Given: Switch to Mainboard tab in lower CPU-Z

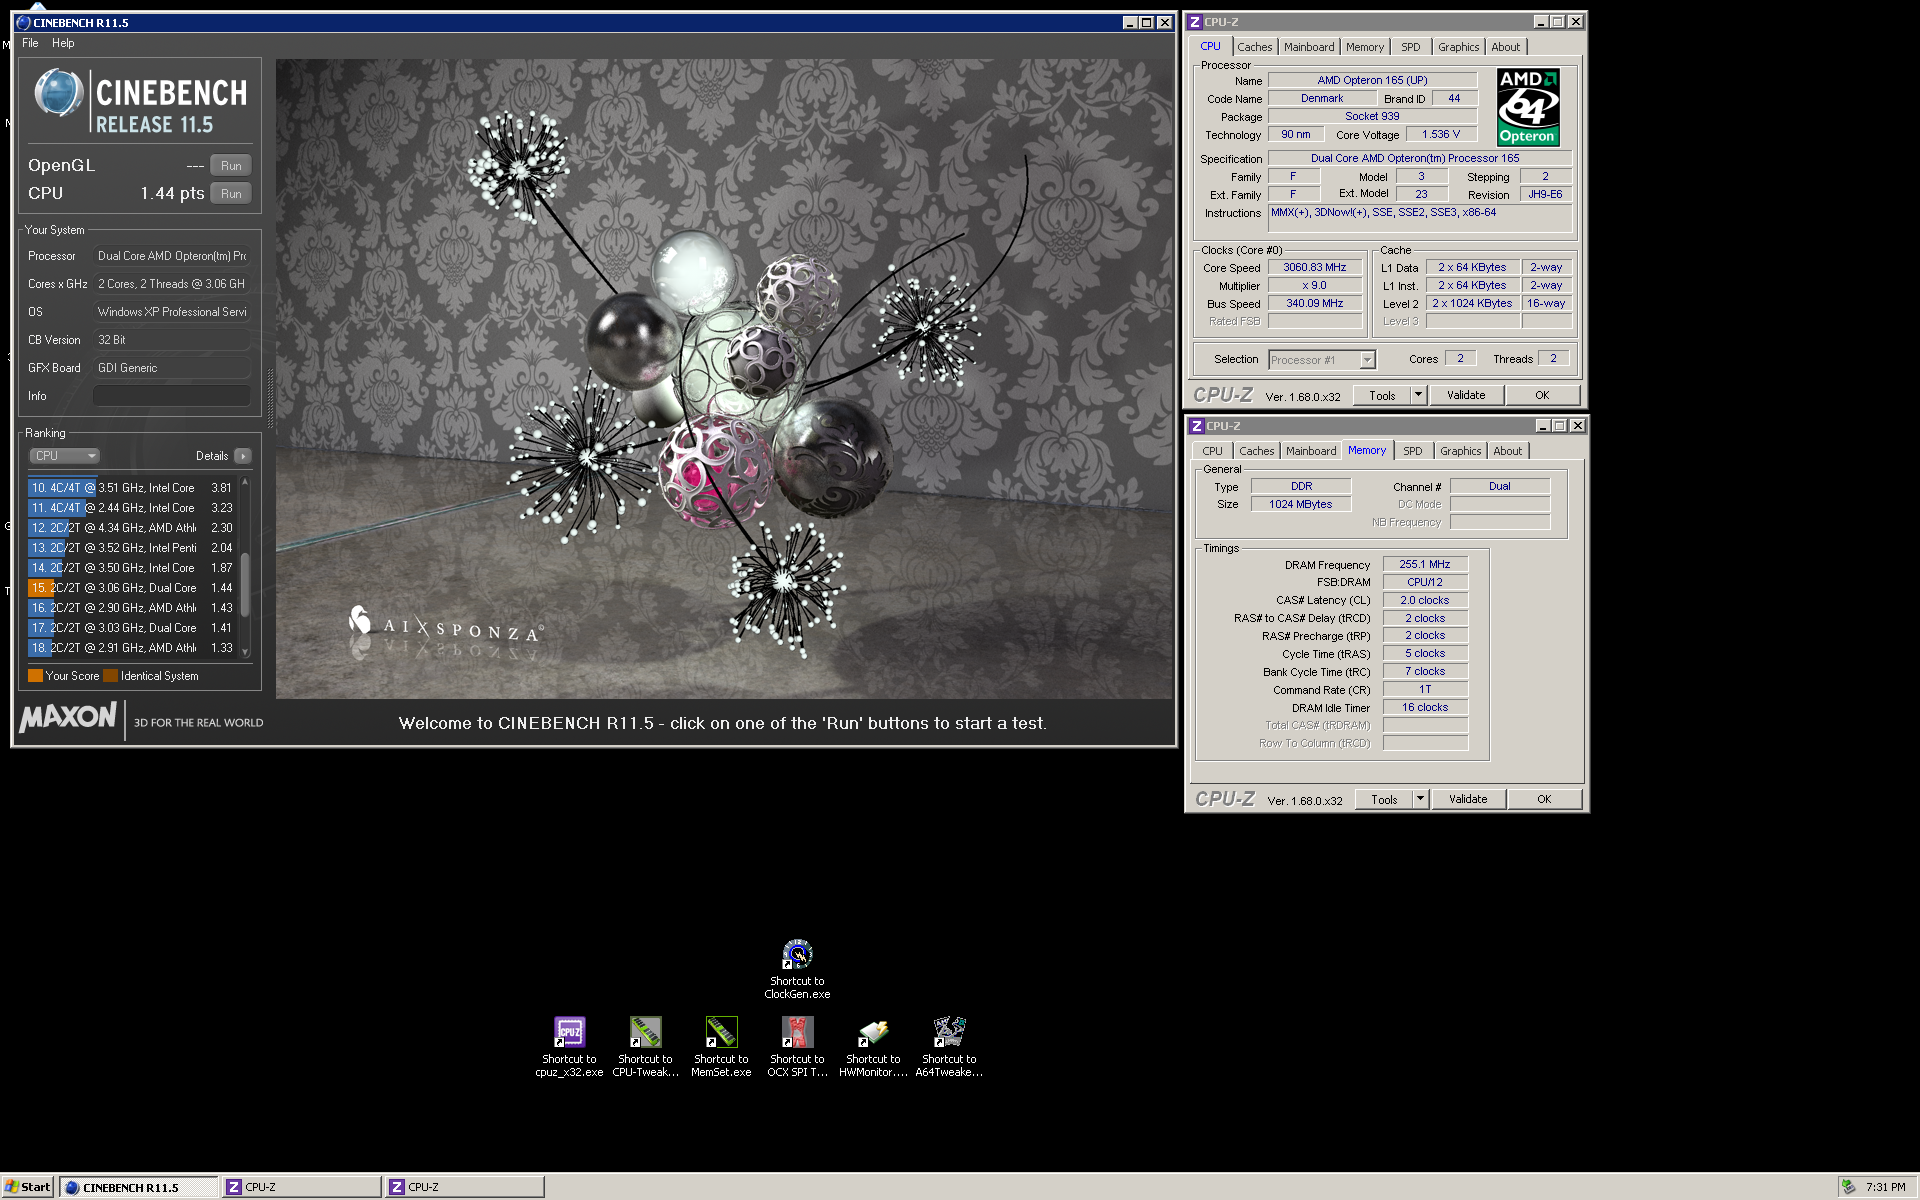Looking at the screenshot, I should click(1311, 451).
